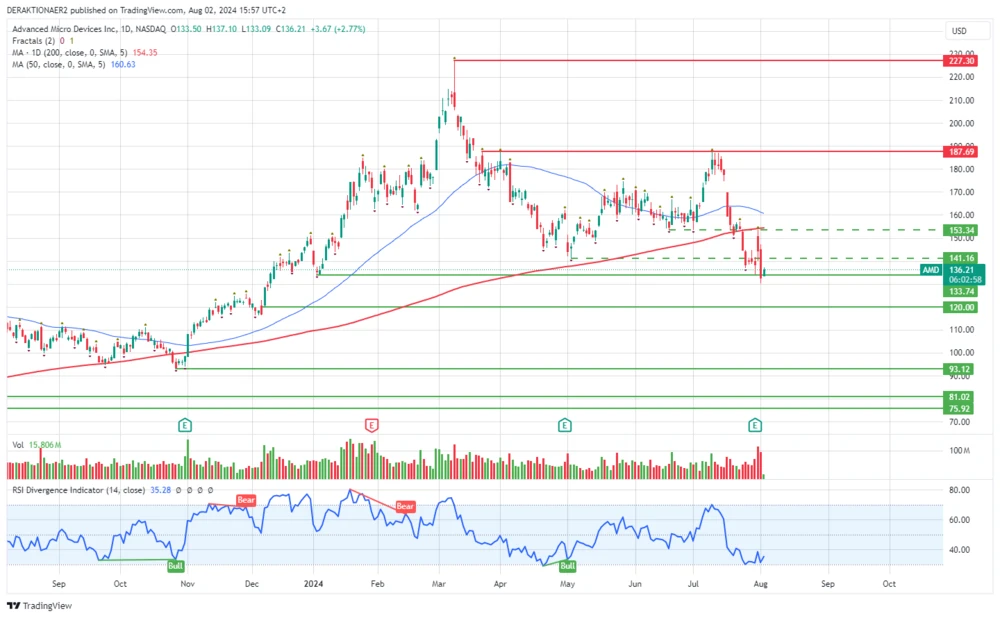This screenshot has height=618, width=1000.
Task: Click the Bear label near the February RSI peak
Action: click(x=404, y=507)
